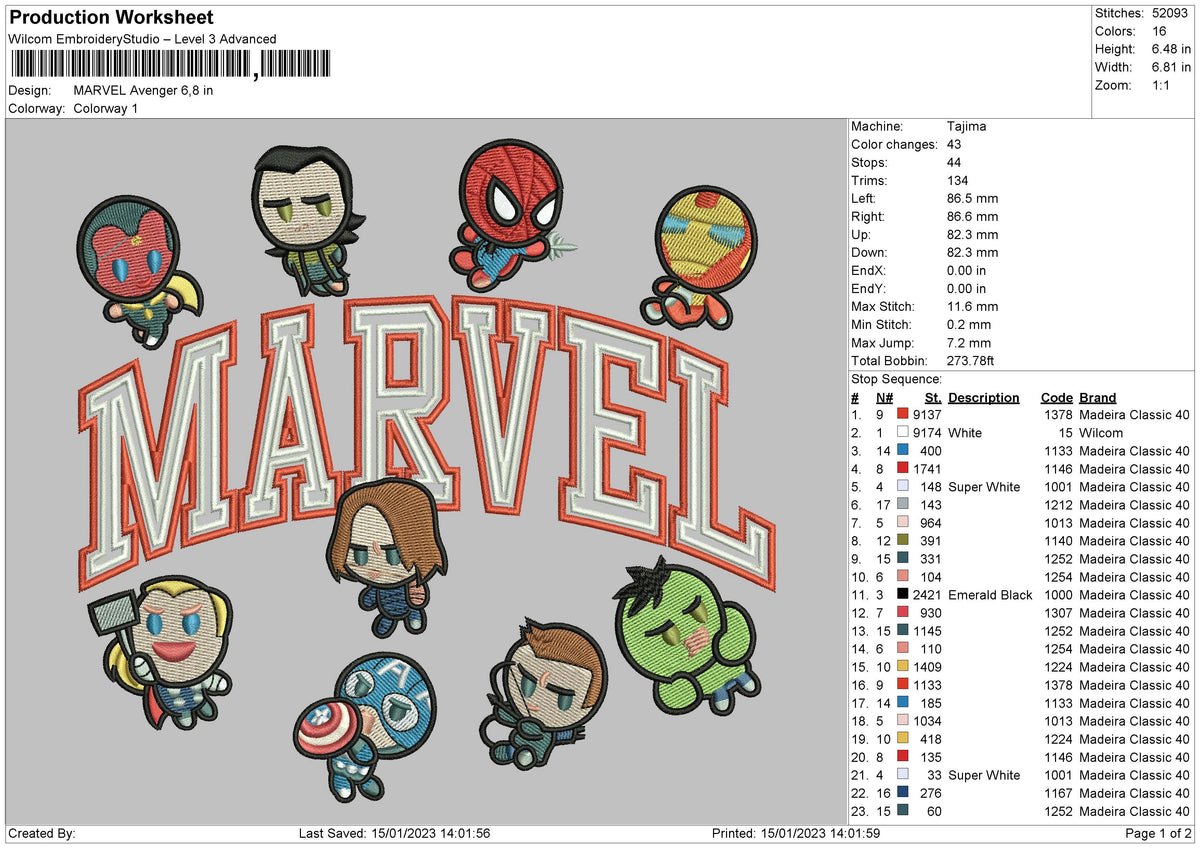Viewport: 1200px width, 848px height.
Task: Click the Stops value 44
Action: [954, 163]
